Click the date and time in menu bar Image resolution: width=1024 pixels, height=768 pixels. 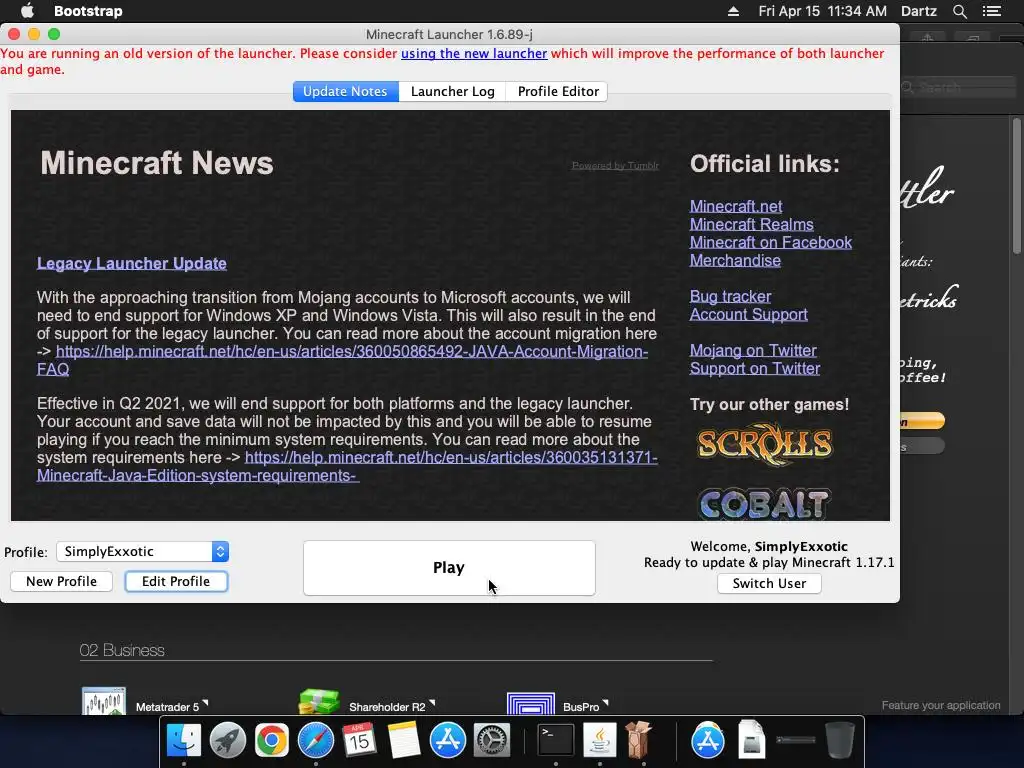pos(822,11)
